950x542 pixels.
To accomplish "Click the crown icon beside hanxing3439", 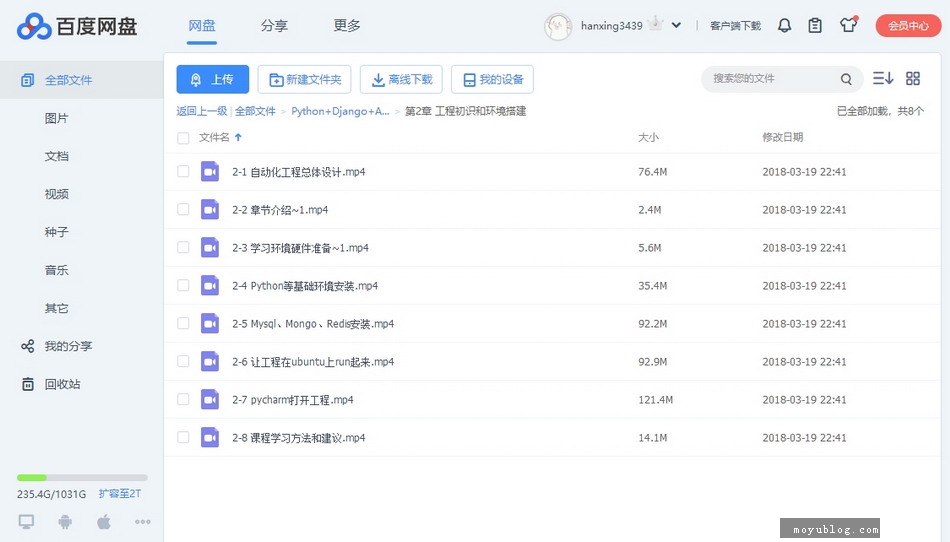I will tap(655, 24).
